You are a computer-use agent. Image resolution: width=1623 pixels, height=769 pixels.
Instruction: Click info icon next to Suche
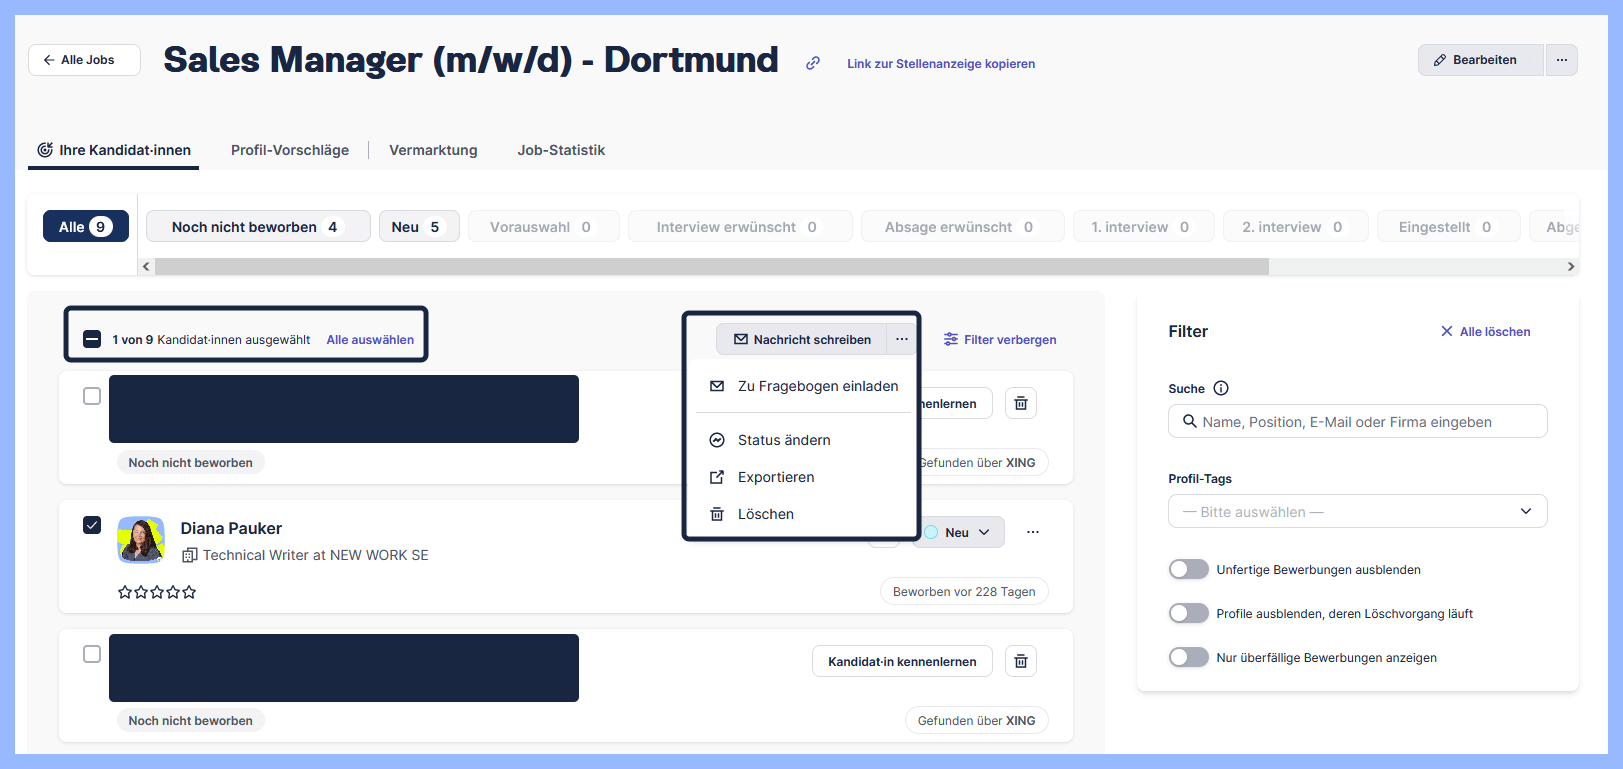[x=1220, y=388]
